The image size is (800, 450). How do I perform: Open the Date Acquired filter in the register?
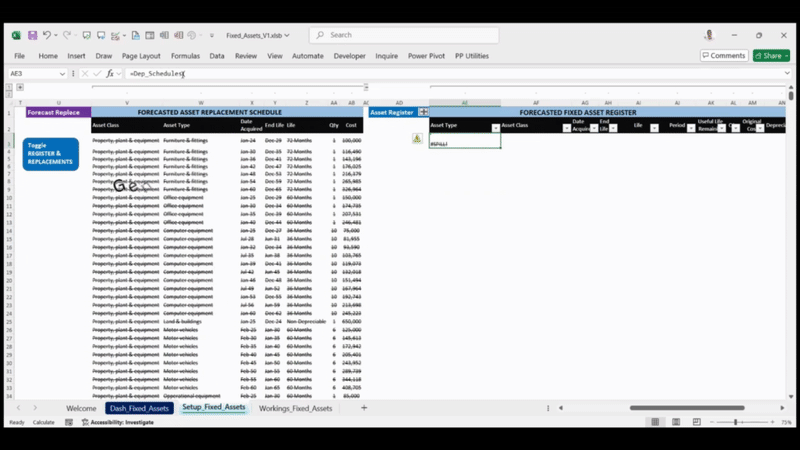[594, 128]
